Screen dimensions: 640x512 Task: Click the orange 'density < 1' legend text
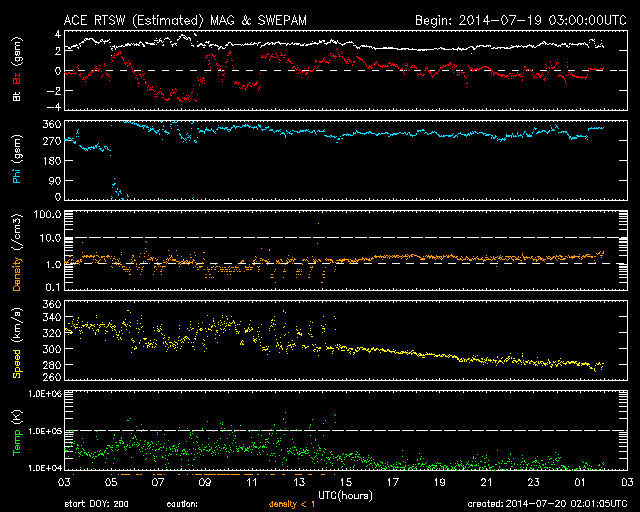[288, 504]
